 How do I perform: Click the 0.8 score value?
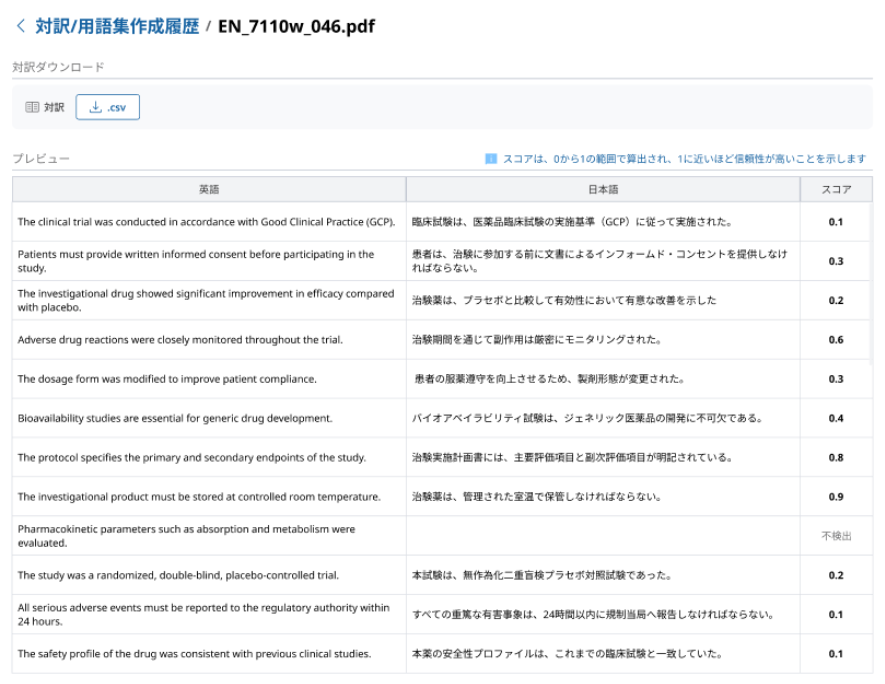(836, 458)
